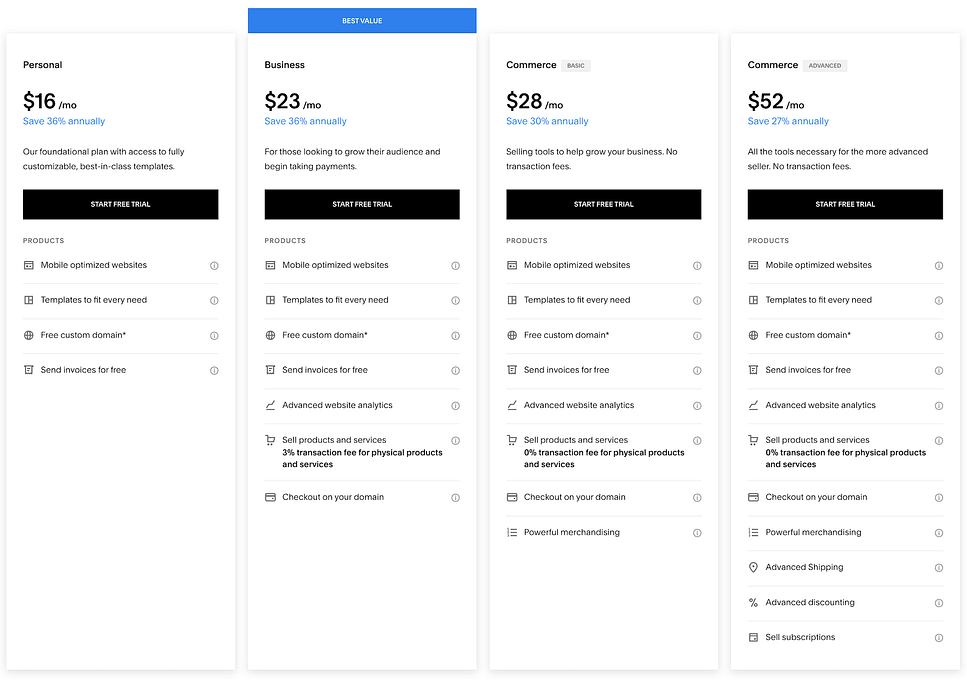Click Save 30% annually under Commerce Basic

coord(546,121)
